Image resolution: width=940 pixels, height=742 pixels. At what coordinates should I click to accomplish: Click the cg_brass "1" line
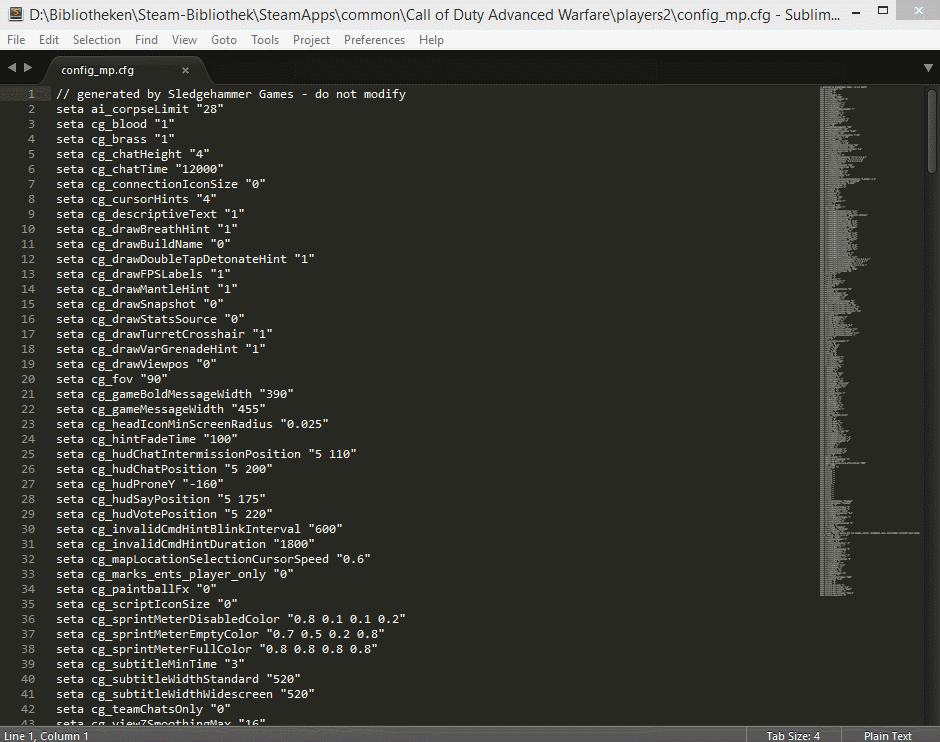(115, 139)
